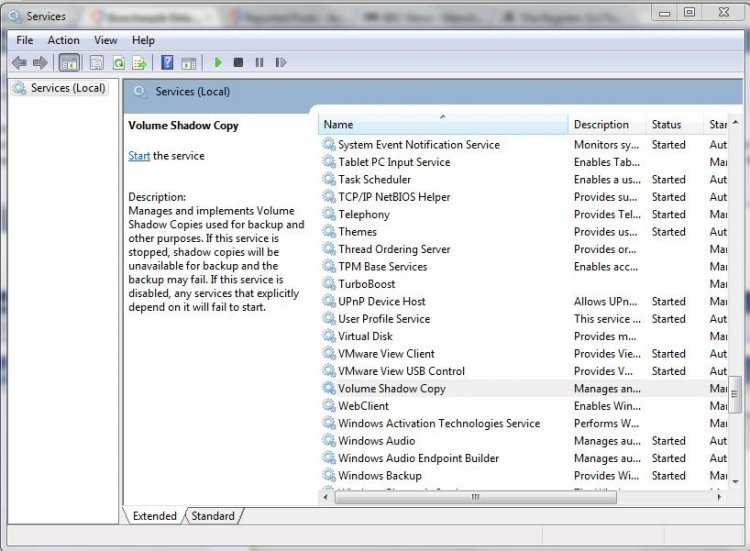
Task: Select Windows Activation Technologies Service
Action: (524, 423)
